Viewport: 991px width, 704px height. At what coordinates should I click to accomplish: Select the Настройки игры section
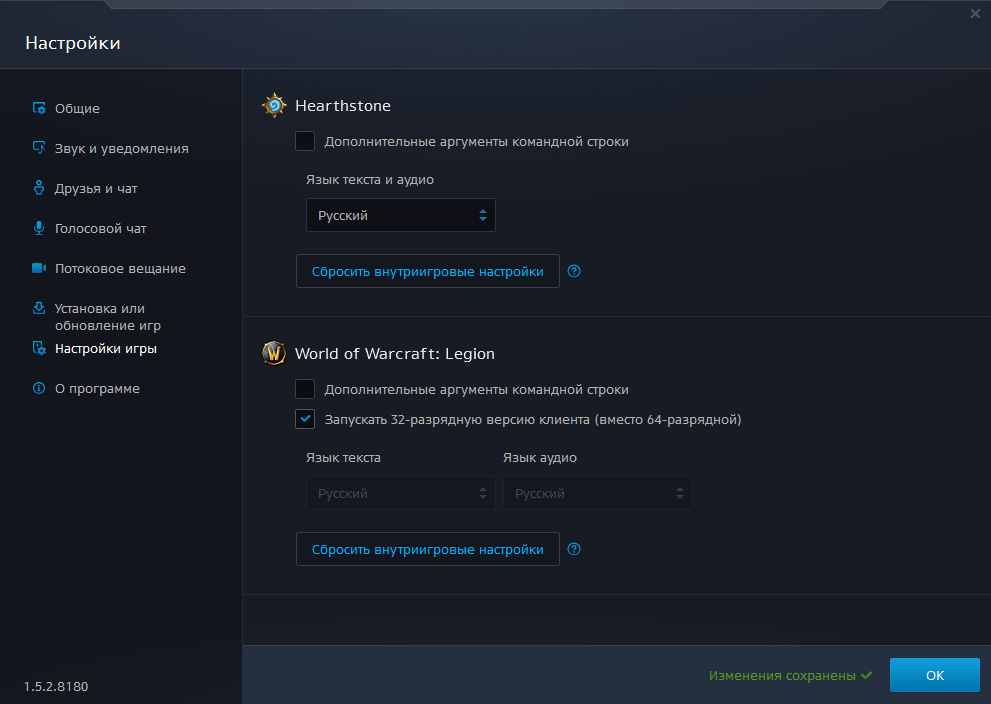(x=106, y=349)
